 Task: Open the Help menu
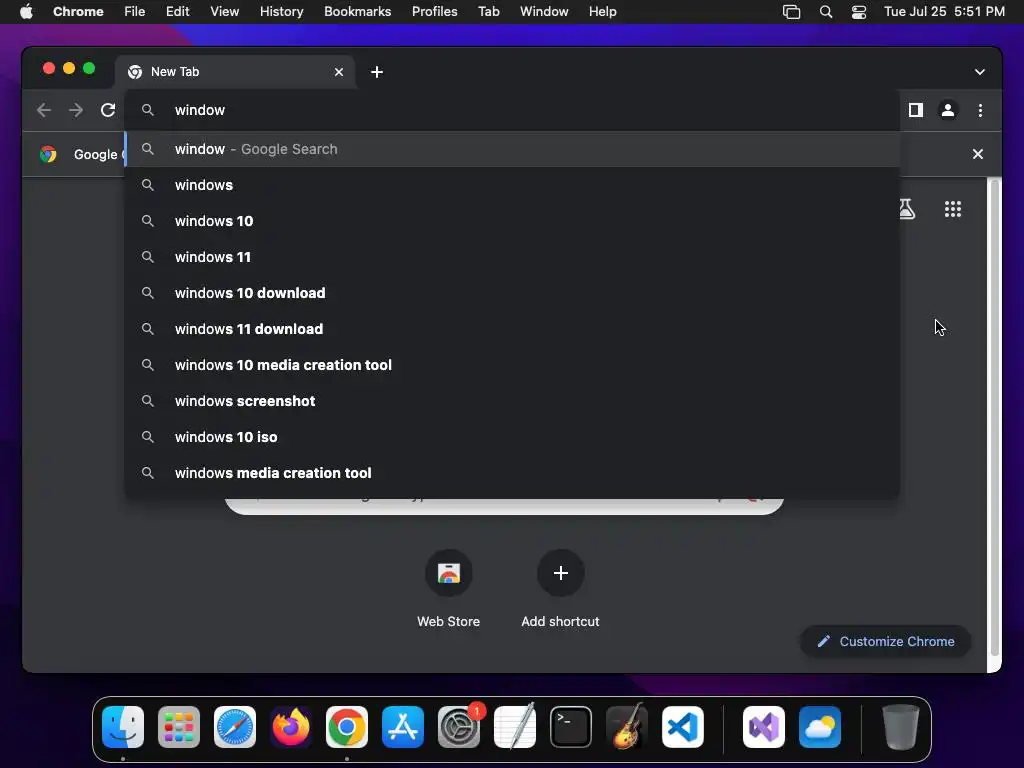click(602, 12)
